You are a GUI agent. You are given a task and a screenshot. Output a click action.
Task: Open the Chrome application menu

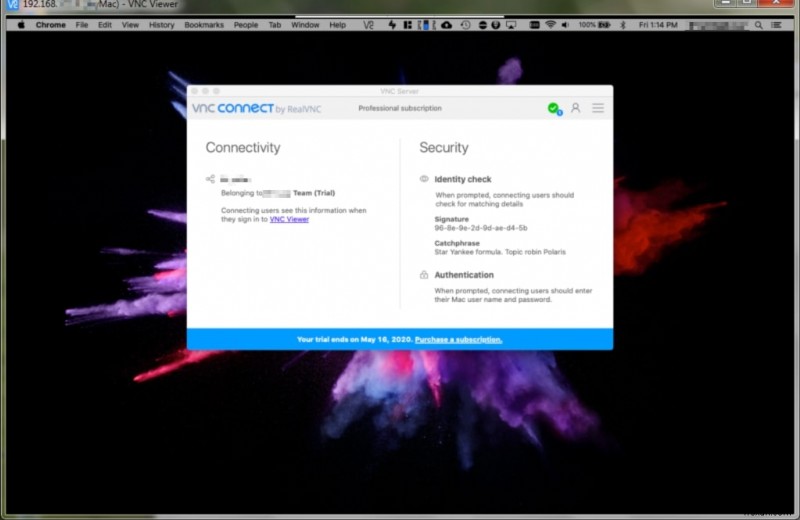(51, 24)
